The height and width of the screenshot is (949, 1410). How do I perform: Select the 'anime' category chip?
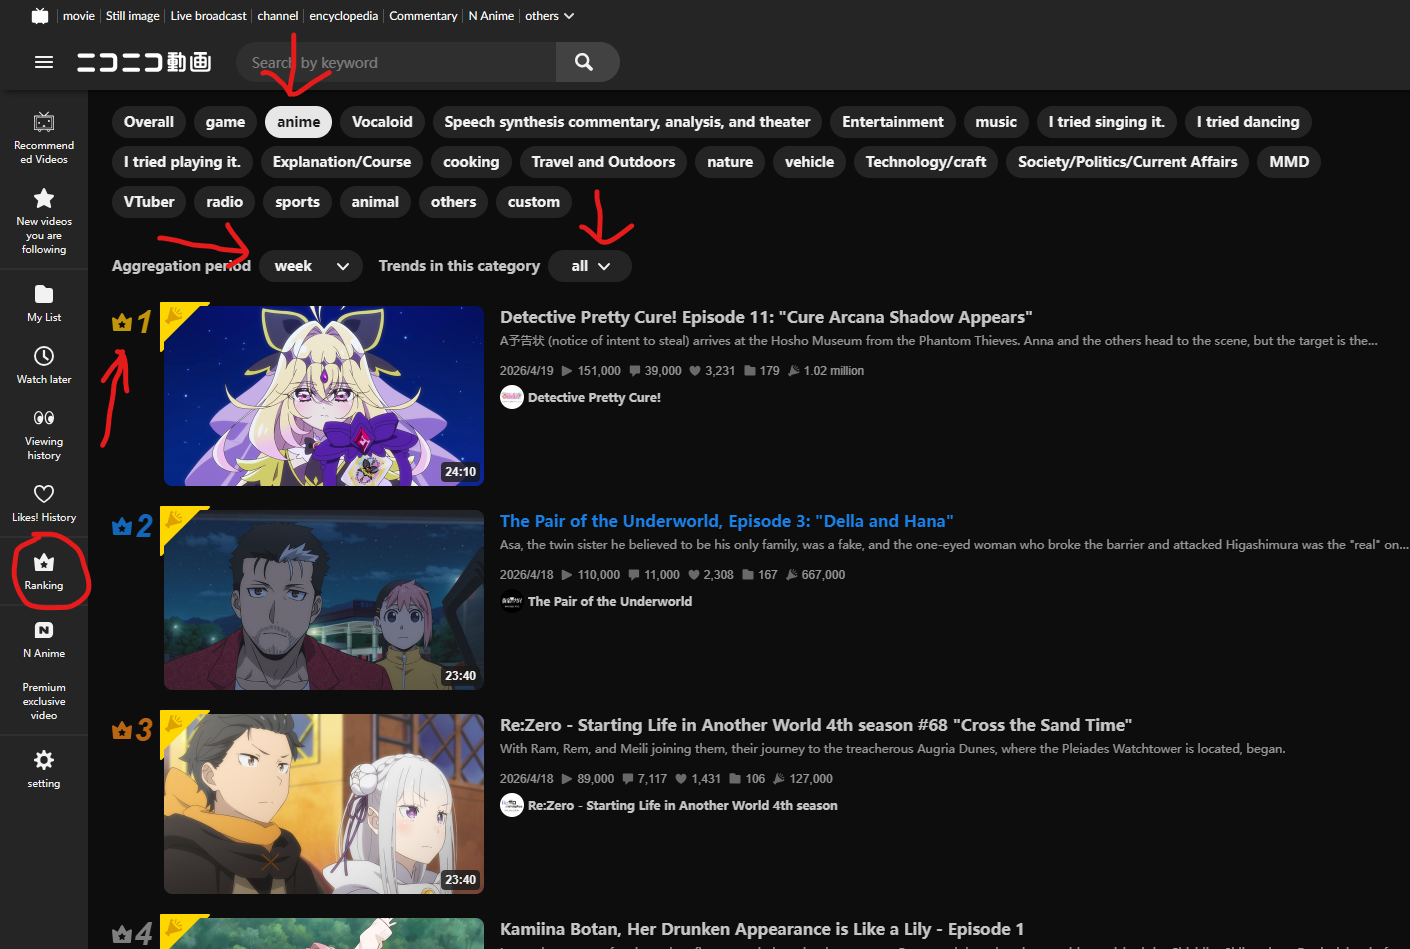[299, 122]
